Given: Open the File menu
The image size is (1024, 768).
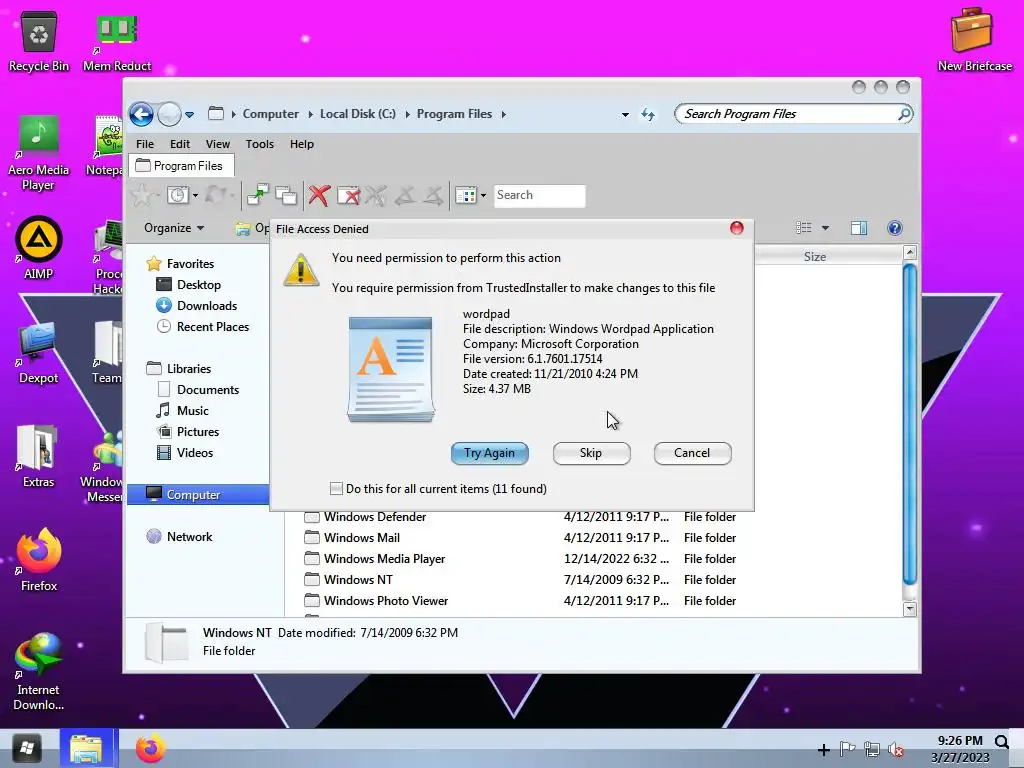Looking at the screenshot, I should 145,144.
